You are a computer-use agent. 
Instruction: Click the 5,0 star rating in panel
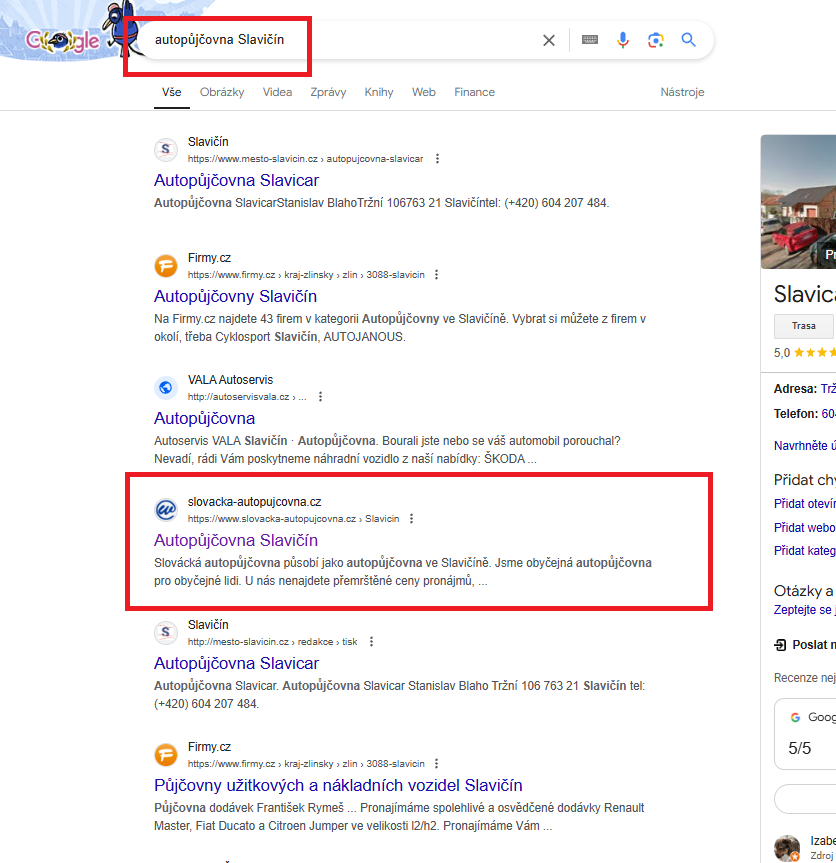805,353
